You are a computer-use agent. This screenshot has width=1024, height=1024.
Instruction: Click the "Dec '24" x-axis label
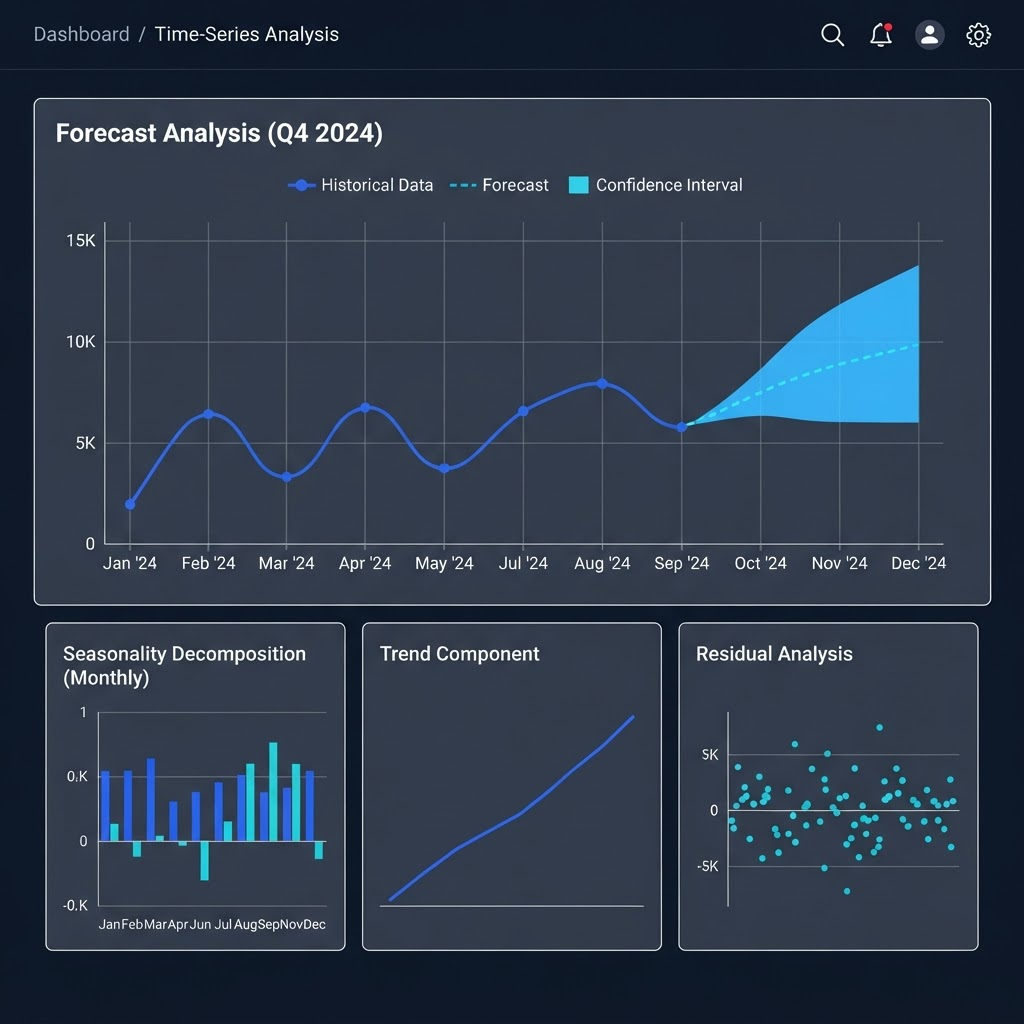pyautogui.click(x=918, y=563)
